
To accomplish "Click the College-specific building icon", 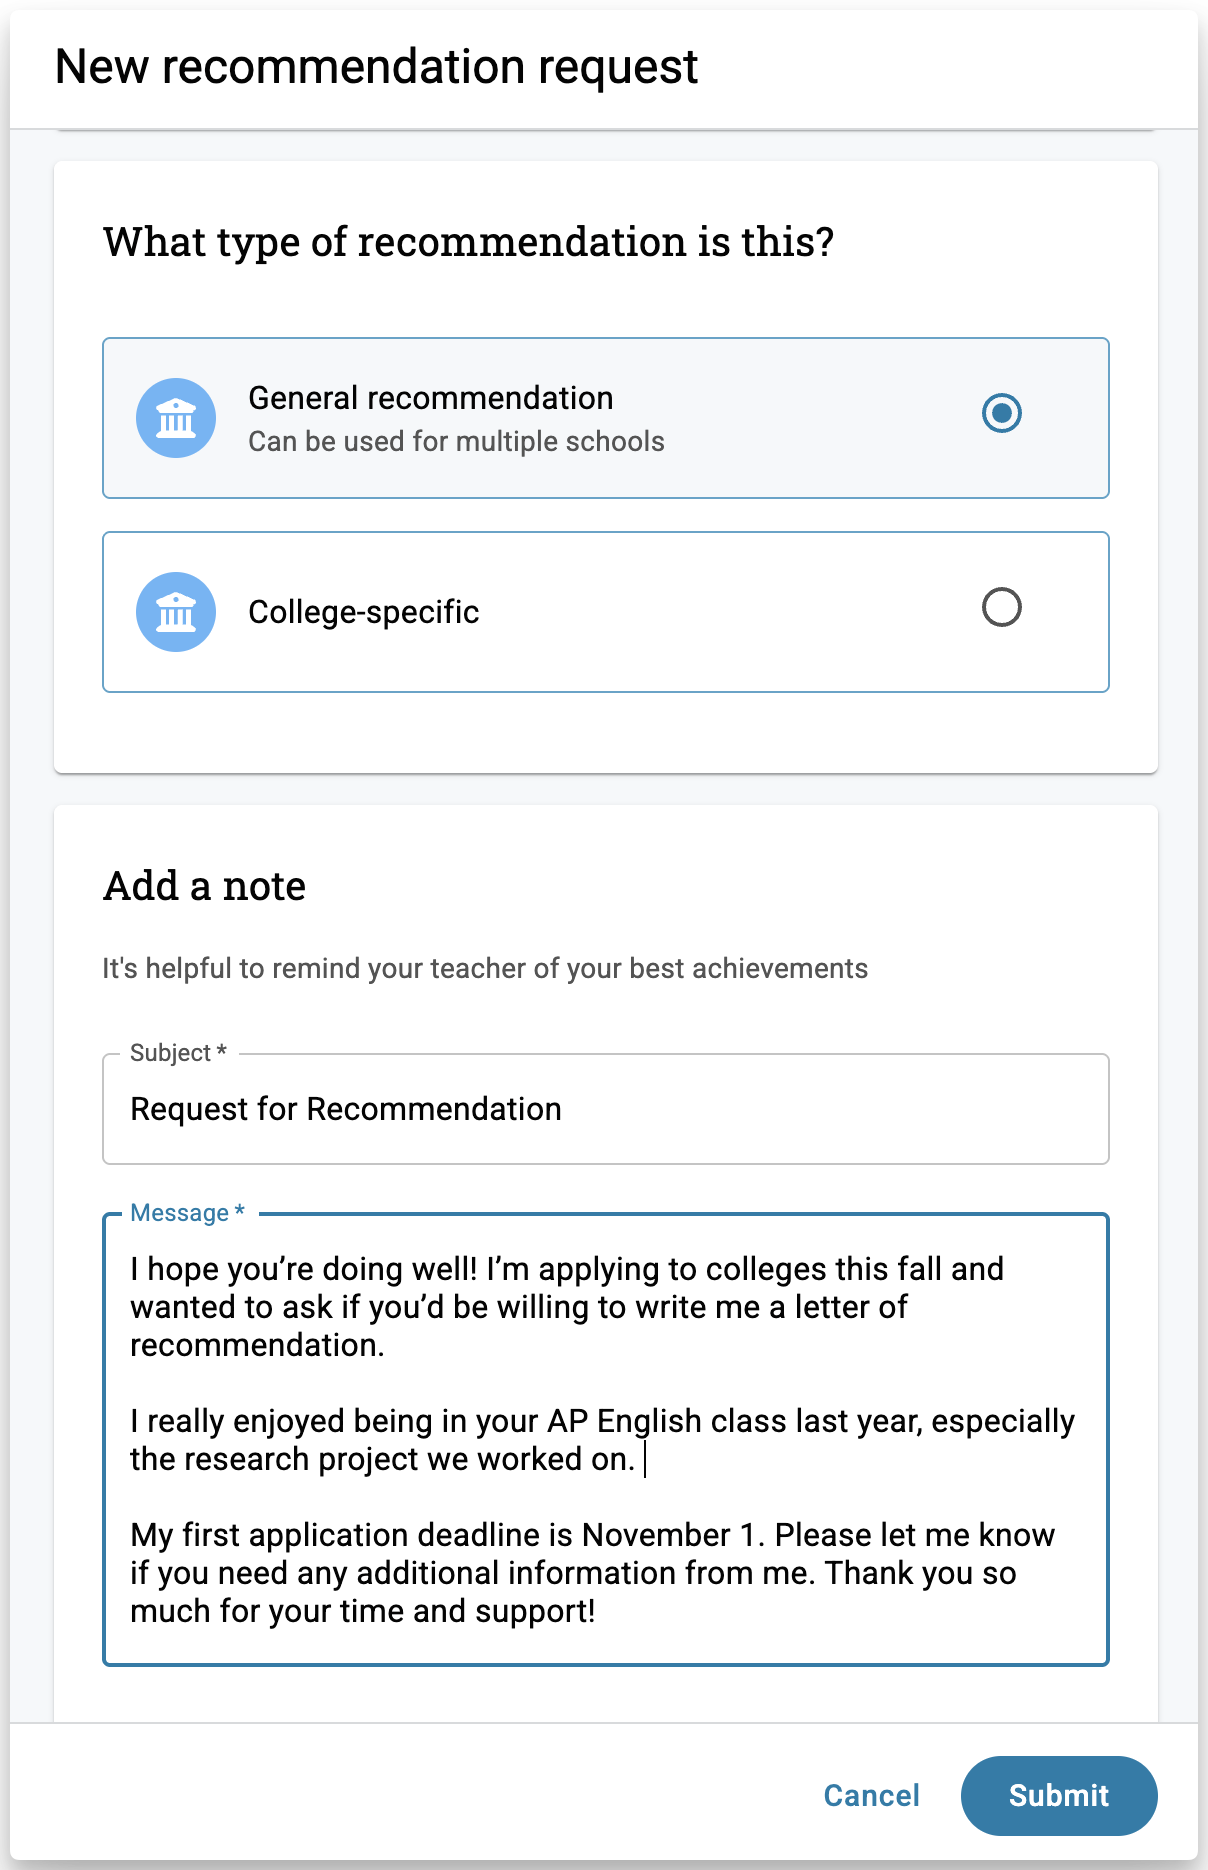I will [x=176, y=612].
